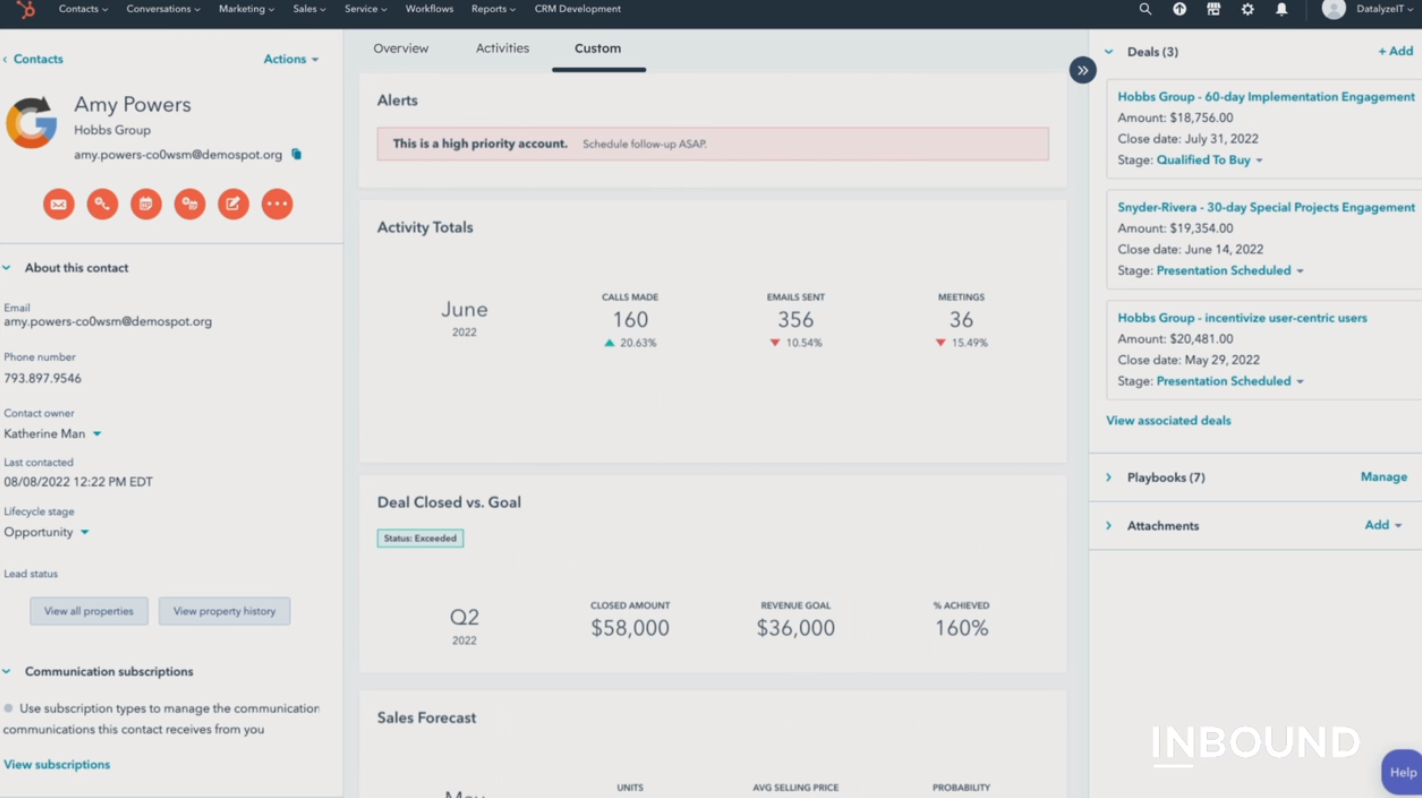Viewport: 1422px width, 798px height.
Task: Click the Calls Made value 160
Action: pos(630,320)
